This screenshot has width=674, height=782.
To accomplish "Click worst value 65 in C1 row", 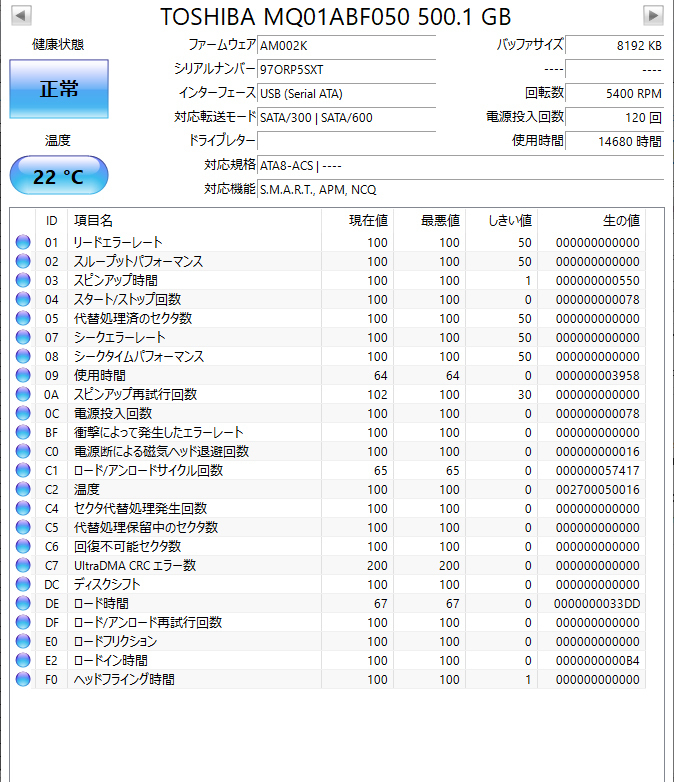I will coord(452,471).
